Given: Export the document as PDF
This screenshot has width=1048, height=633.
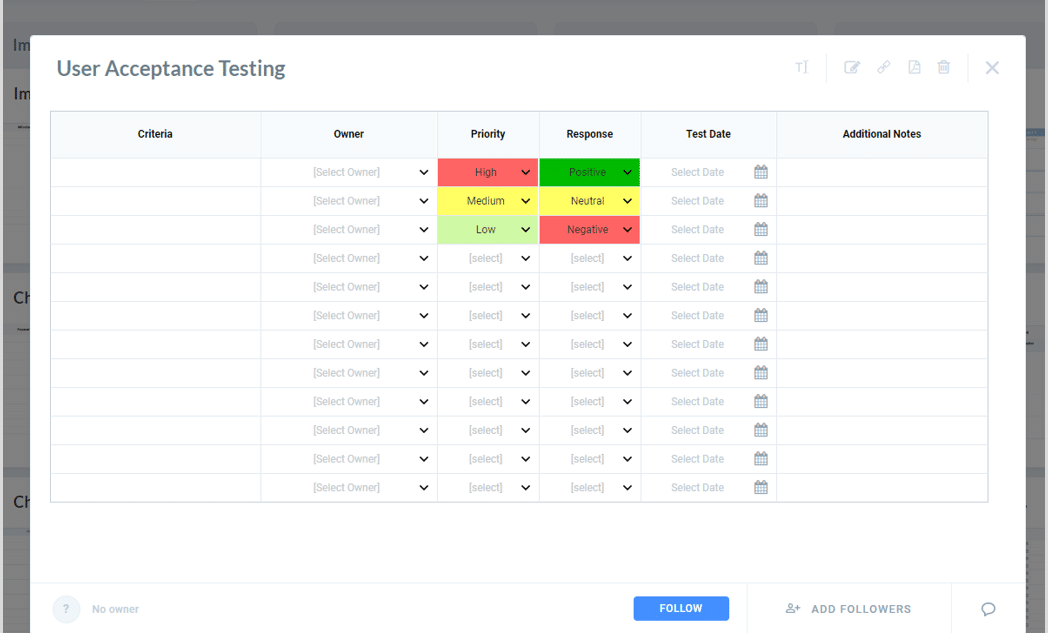Looking at the screenshot, I should coord(914,67).
